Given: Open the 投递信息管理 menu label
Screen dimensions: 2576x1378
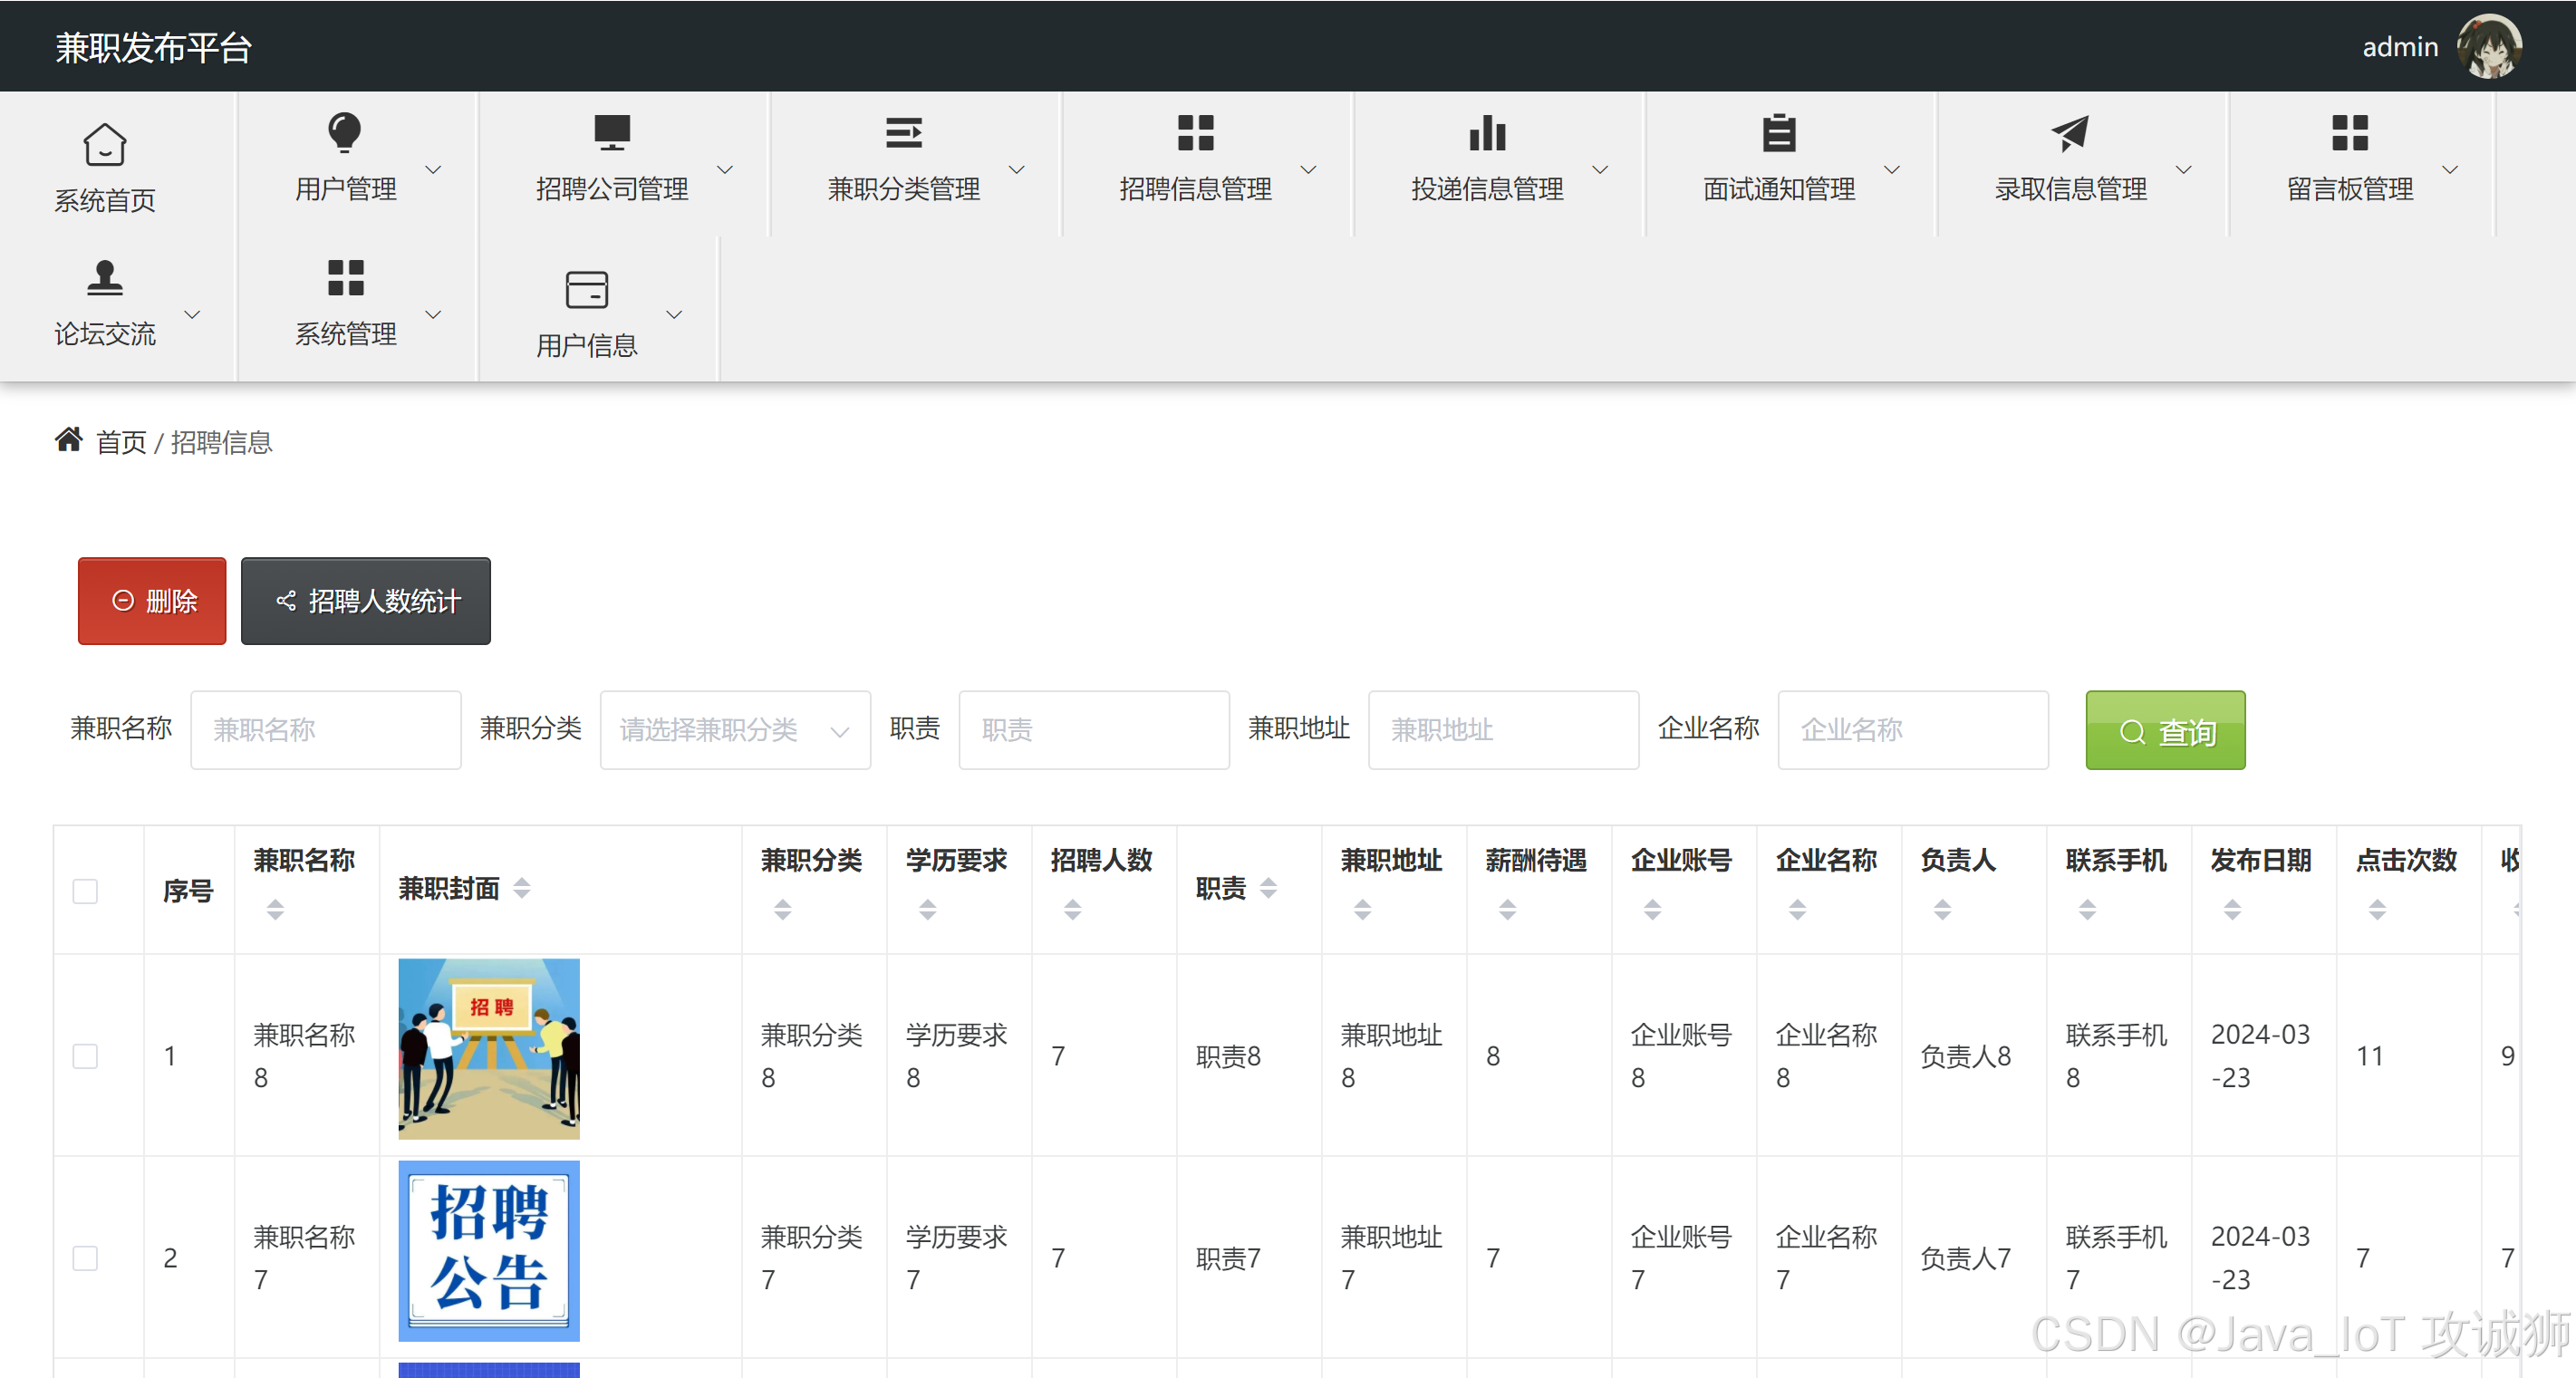Looking at the screenshot, I should pos(1488,189).
